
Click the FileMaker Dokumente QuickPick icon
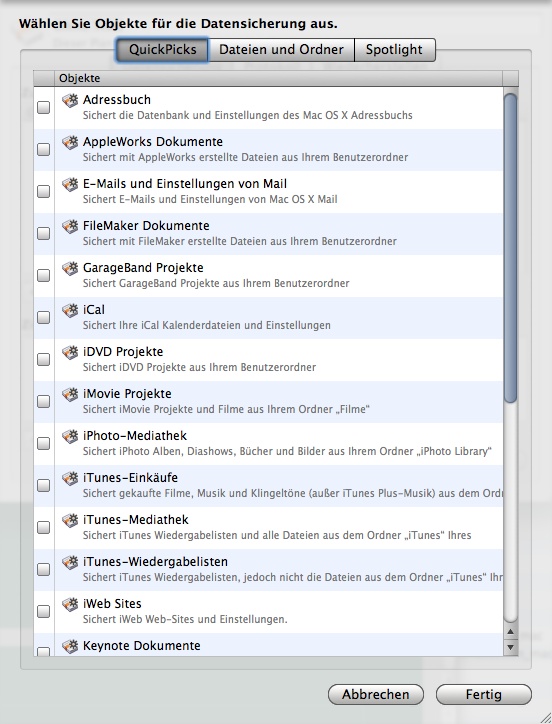tap(70, 226)
